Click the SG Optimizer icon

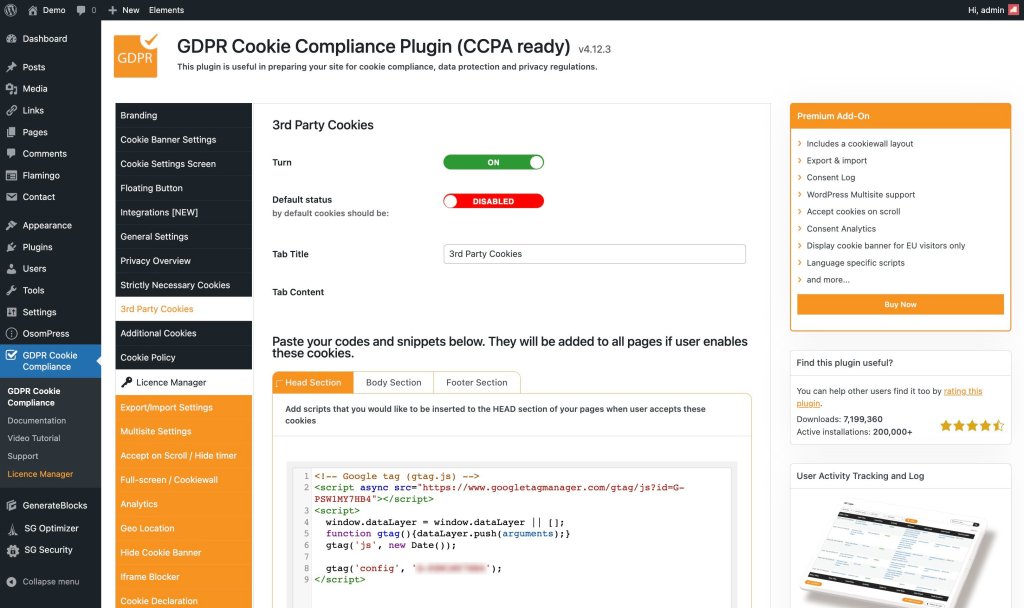[12, 528]
